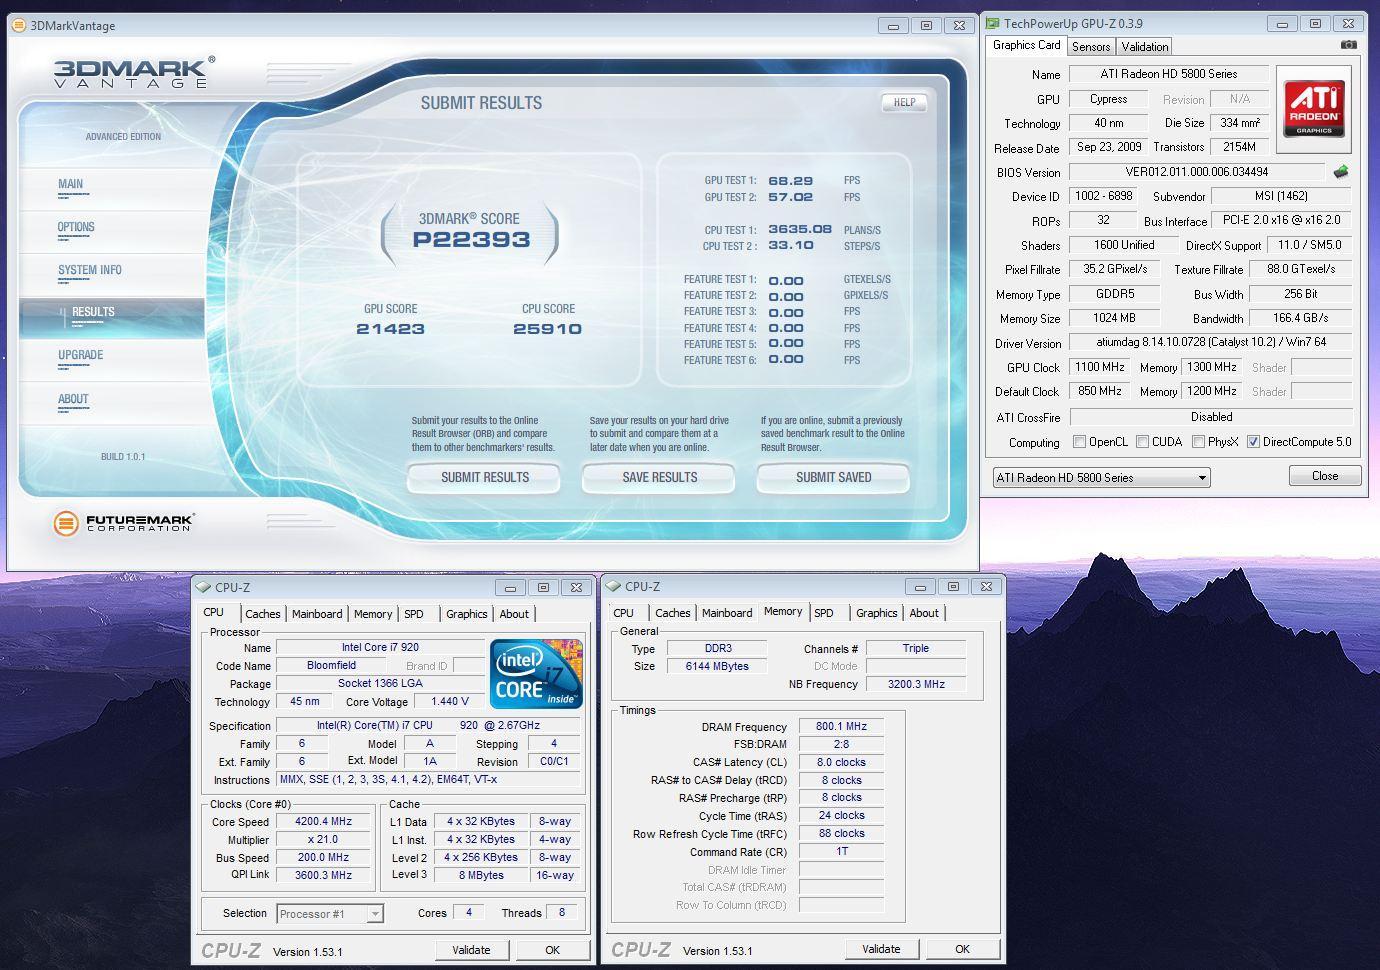Click Validate in left CPU-Z window

pyautogui.click(x=471, y=950)
